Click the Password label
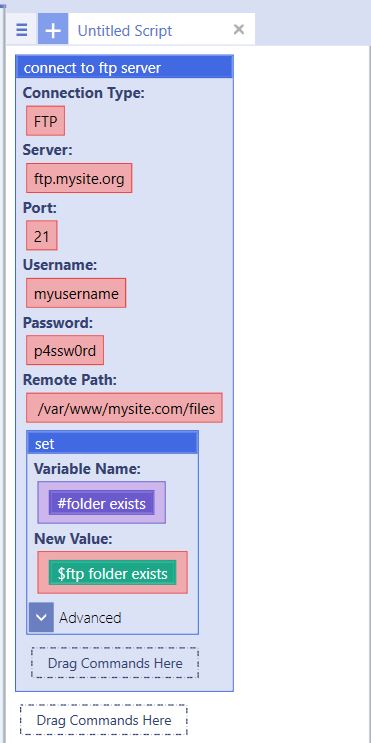This screenshot has height=743, width=371. point(58,322)
